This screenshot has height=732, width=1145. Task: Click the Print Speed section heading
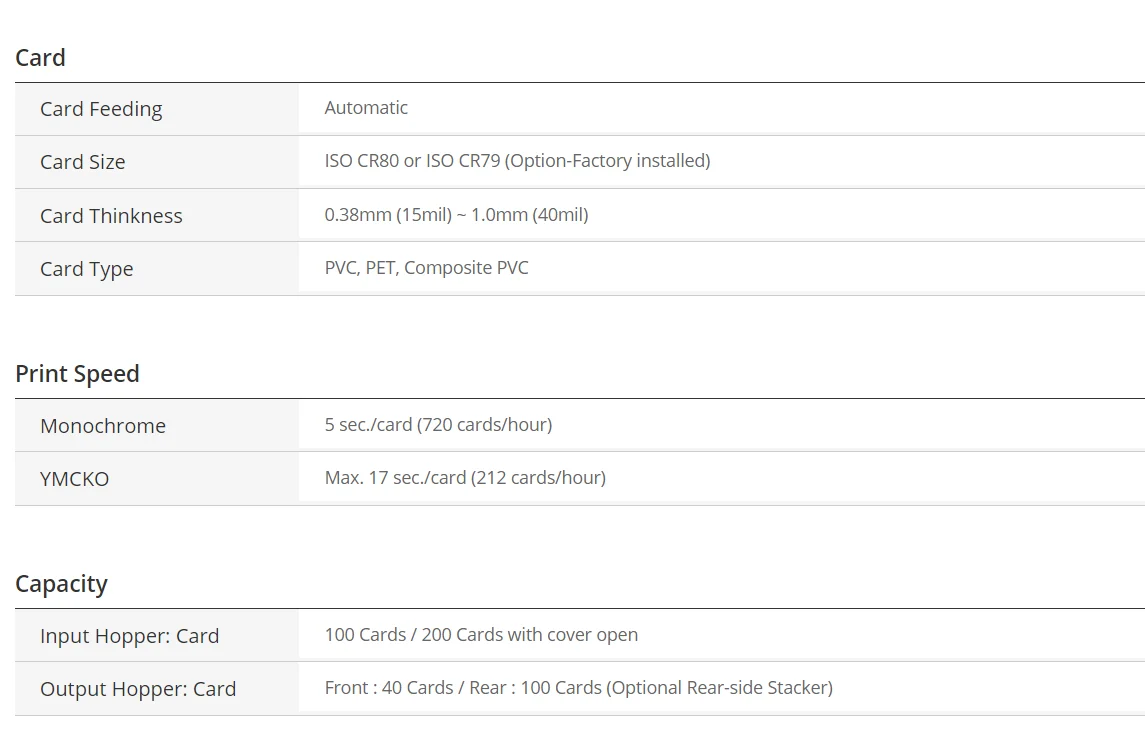pyautogui.click(x=77, y=374)
